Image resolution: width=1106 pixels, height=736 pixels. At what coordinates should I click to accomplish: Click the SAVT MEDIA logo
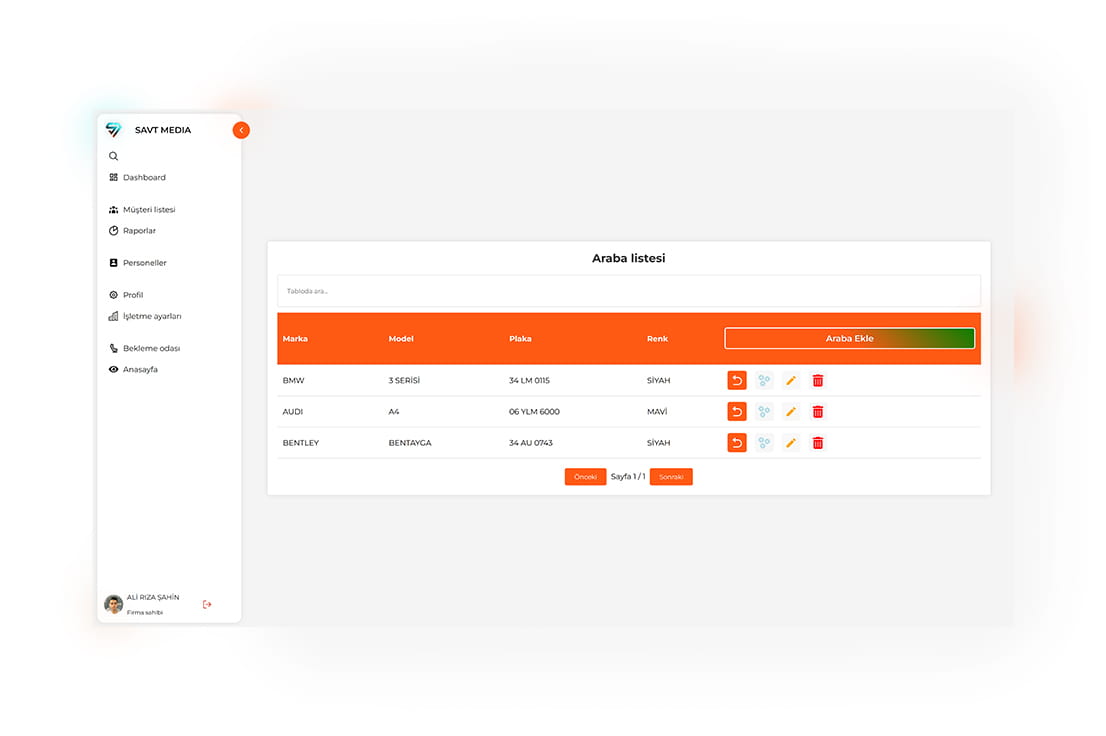[114, 130]
